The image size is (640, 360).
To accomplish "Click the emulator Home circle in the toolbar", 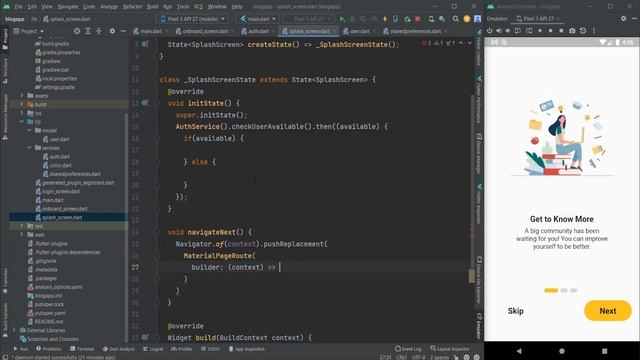I will click(x=550, y=31).
